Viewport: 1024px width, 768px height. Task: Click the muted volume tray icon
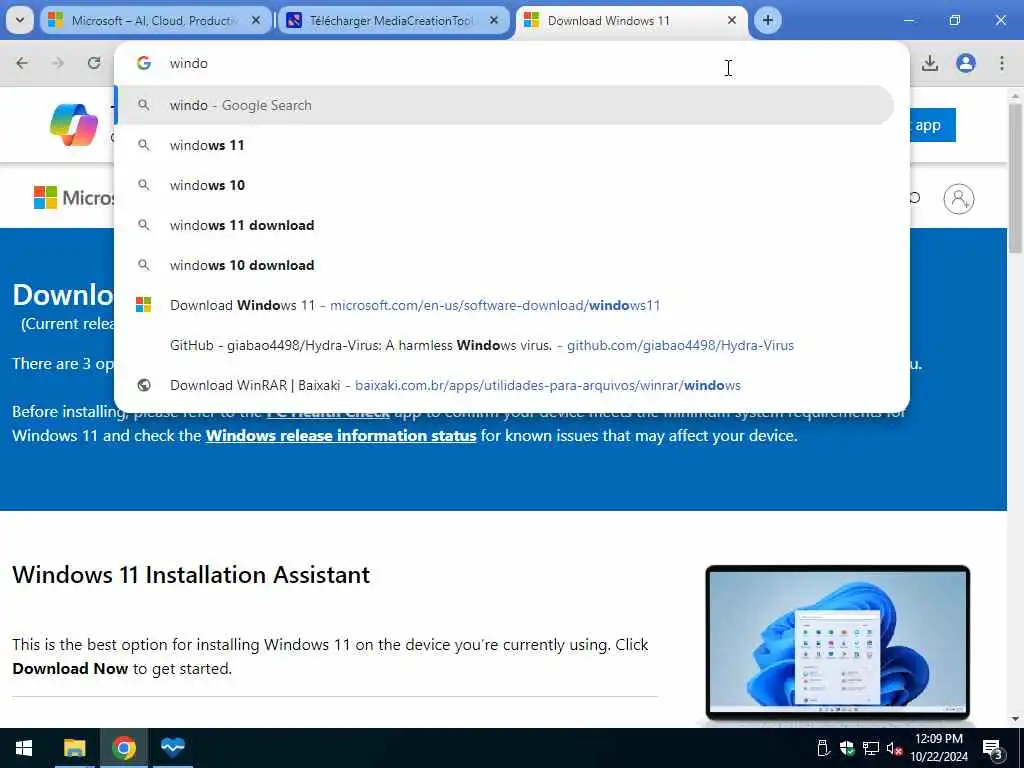click(894, 748)
